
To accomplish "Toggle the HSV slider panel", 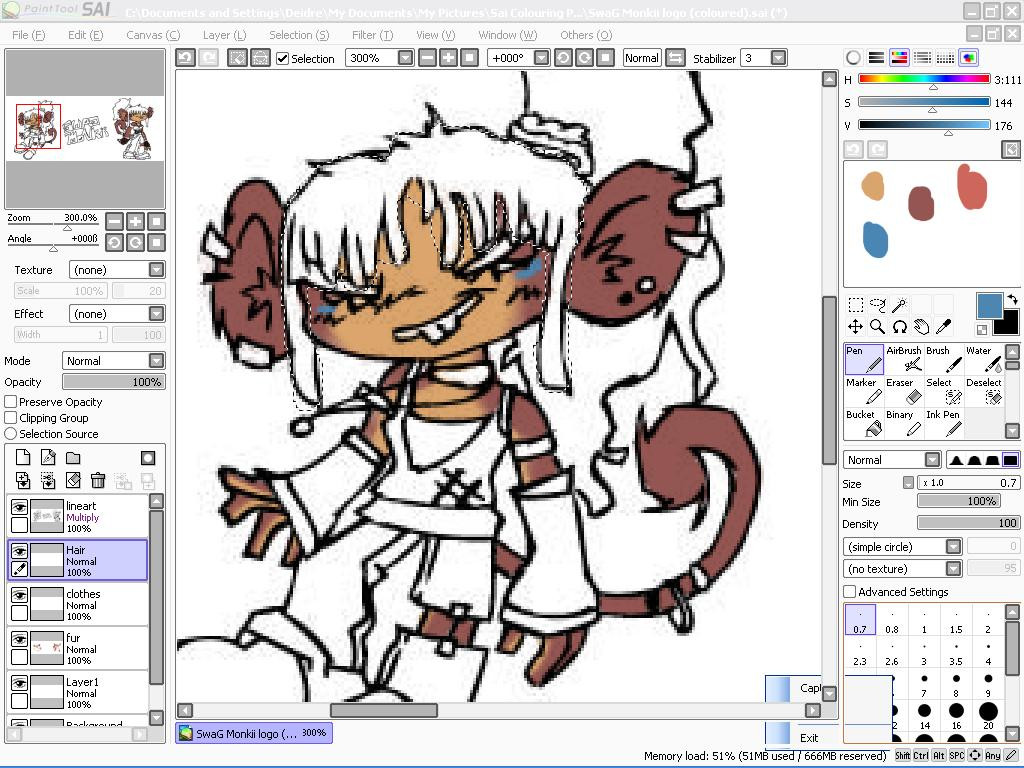I will (899, 58).
